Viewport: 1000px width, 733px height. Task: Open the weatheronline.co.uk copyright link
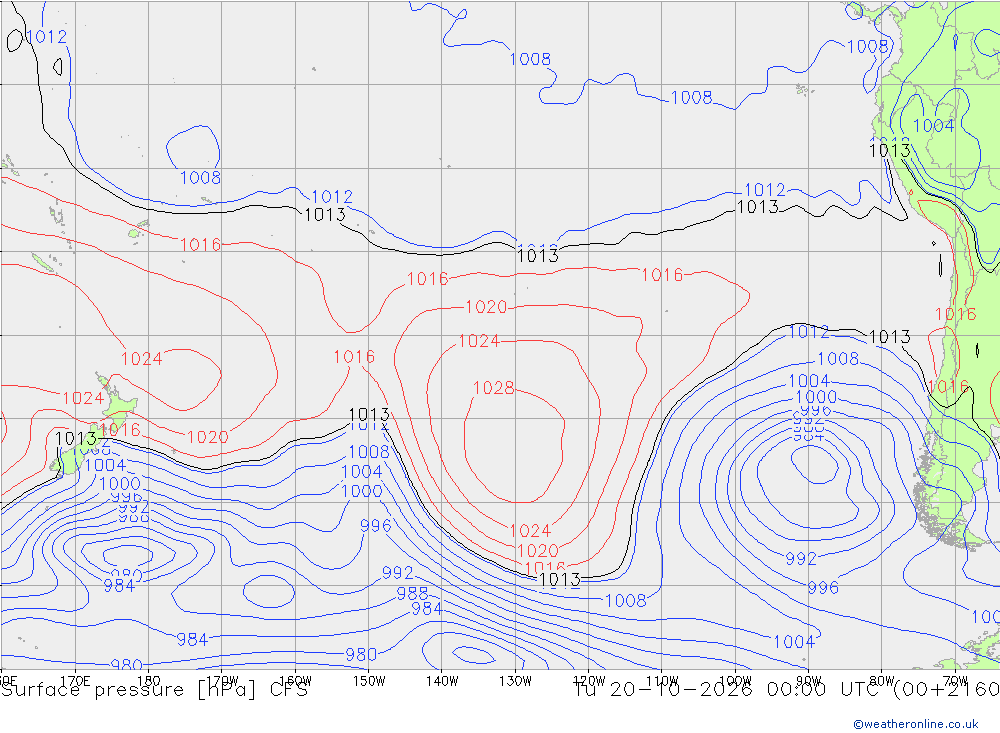(x=916, y=724)
